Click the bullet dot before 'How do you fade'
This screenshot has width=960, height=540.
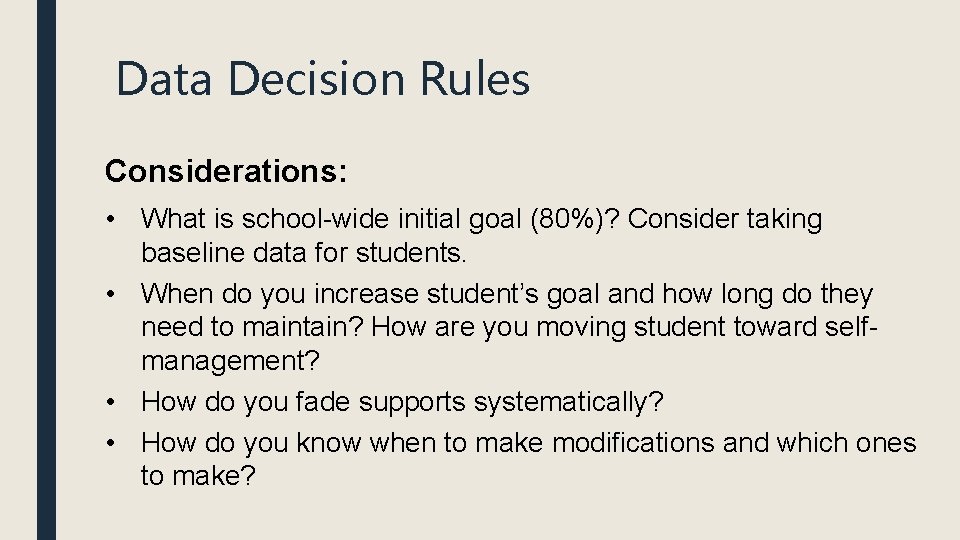110,402
